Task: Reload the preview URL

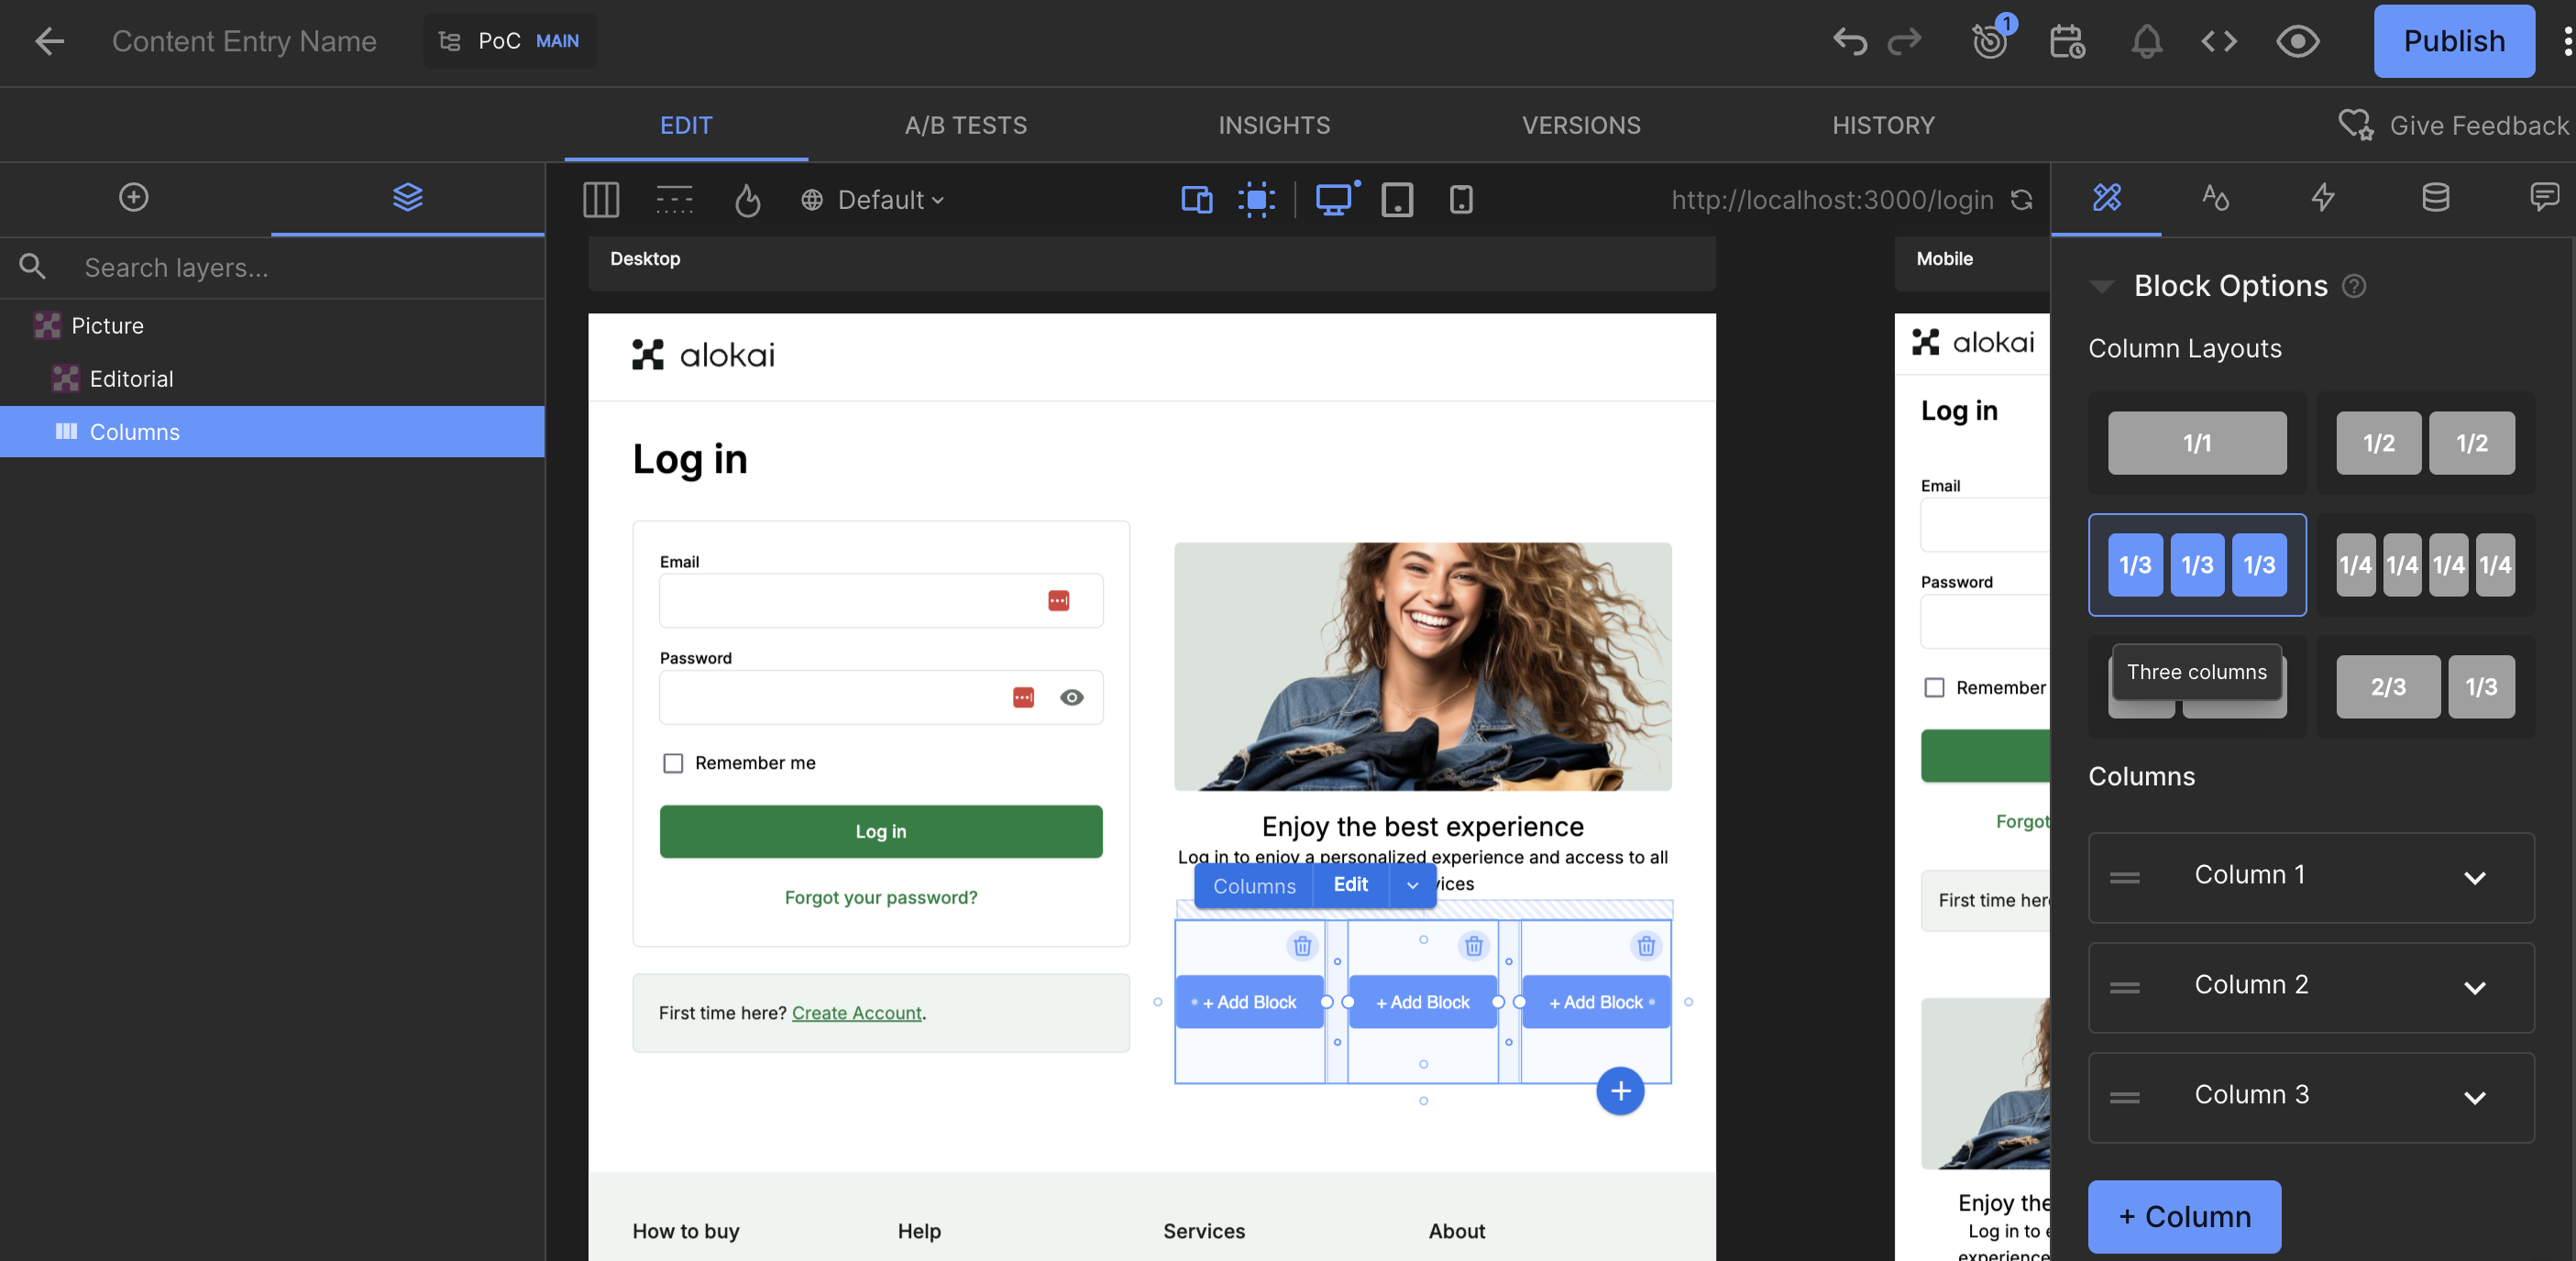Action: point(2021,200)
